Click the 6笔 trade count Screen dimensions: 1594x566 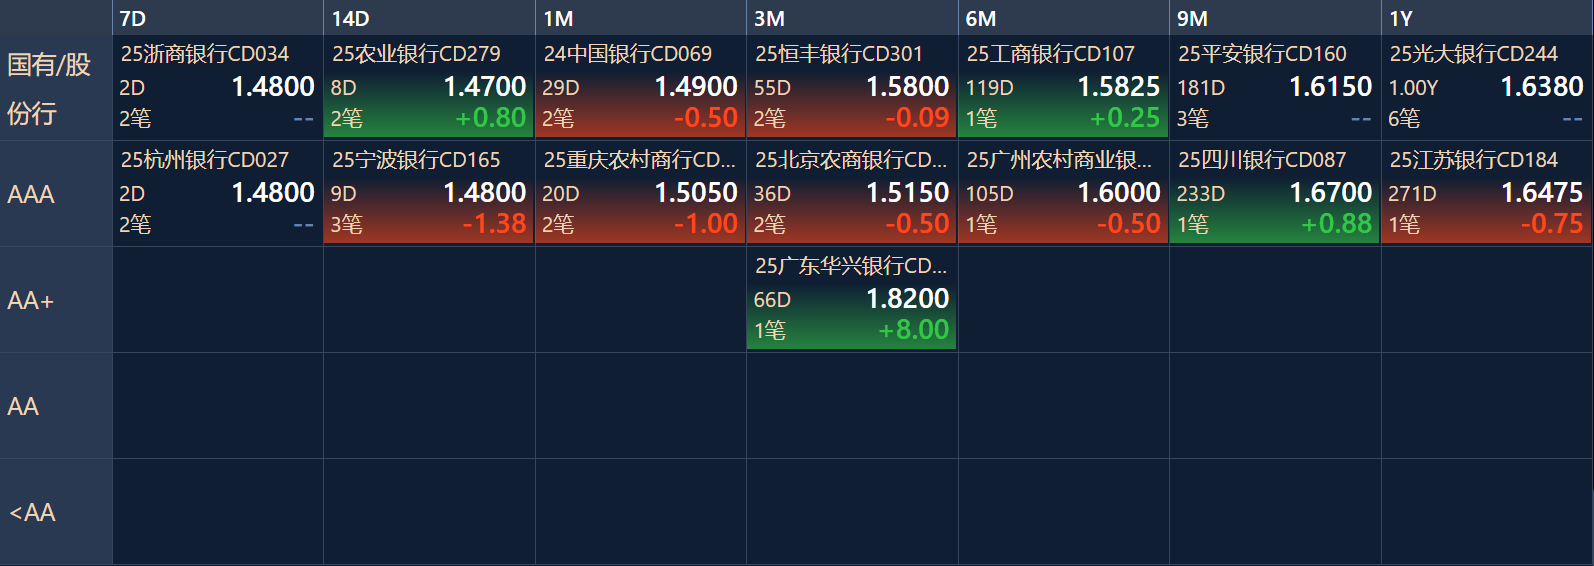point(1404,119)
